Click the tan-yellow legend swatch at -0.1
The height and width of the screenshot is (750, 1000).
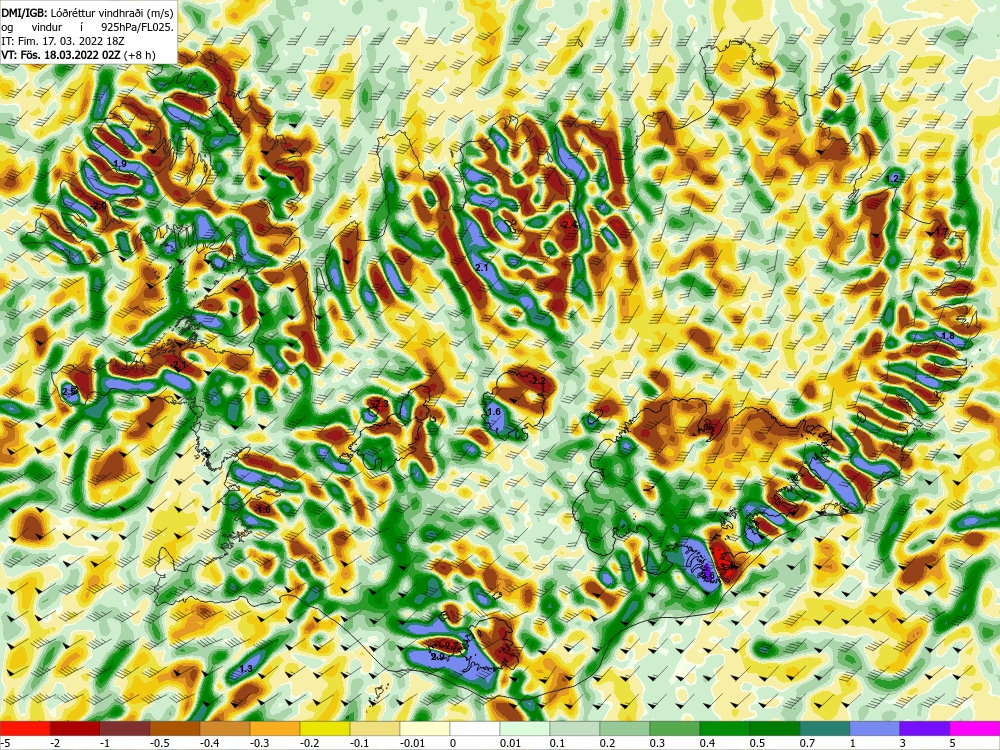(375, 728)
